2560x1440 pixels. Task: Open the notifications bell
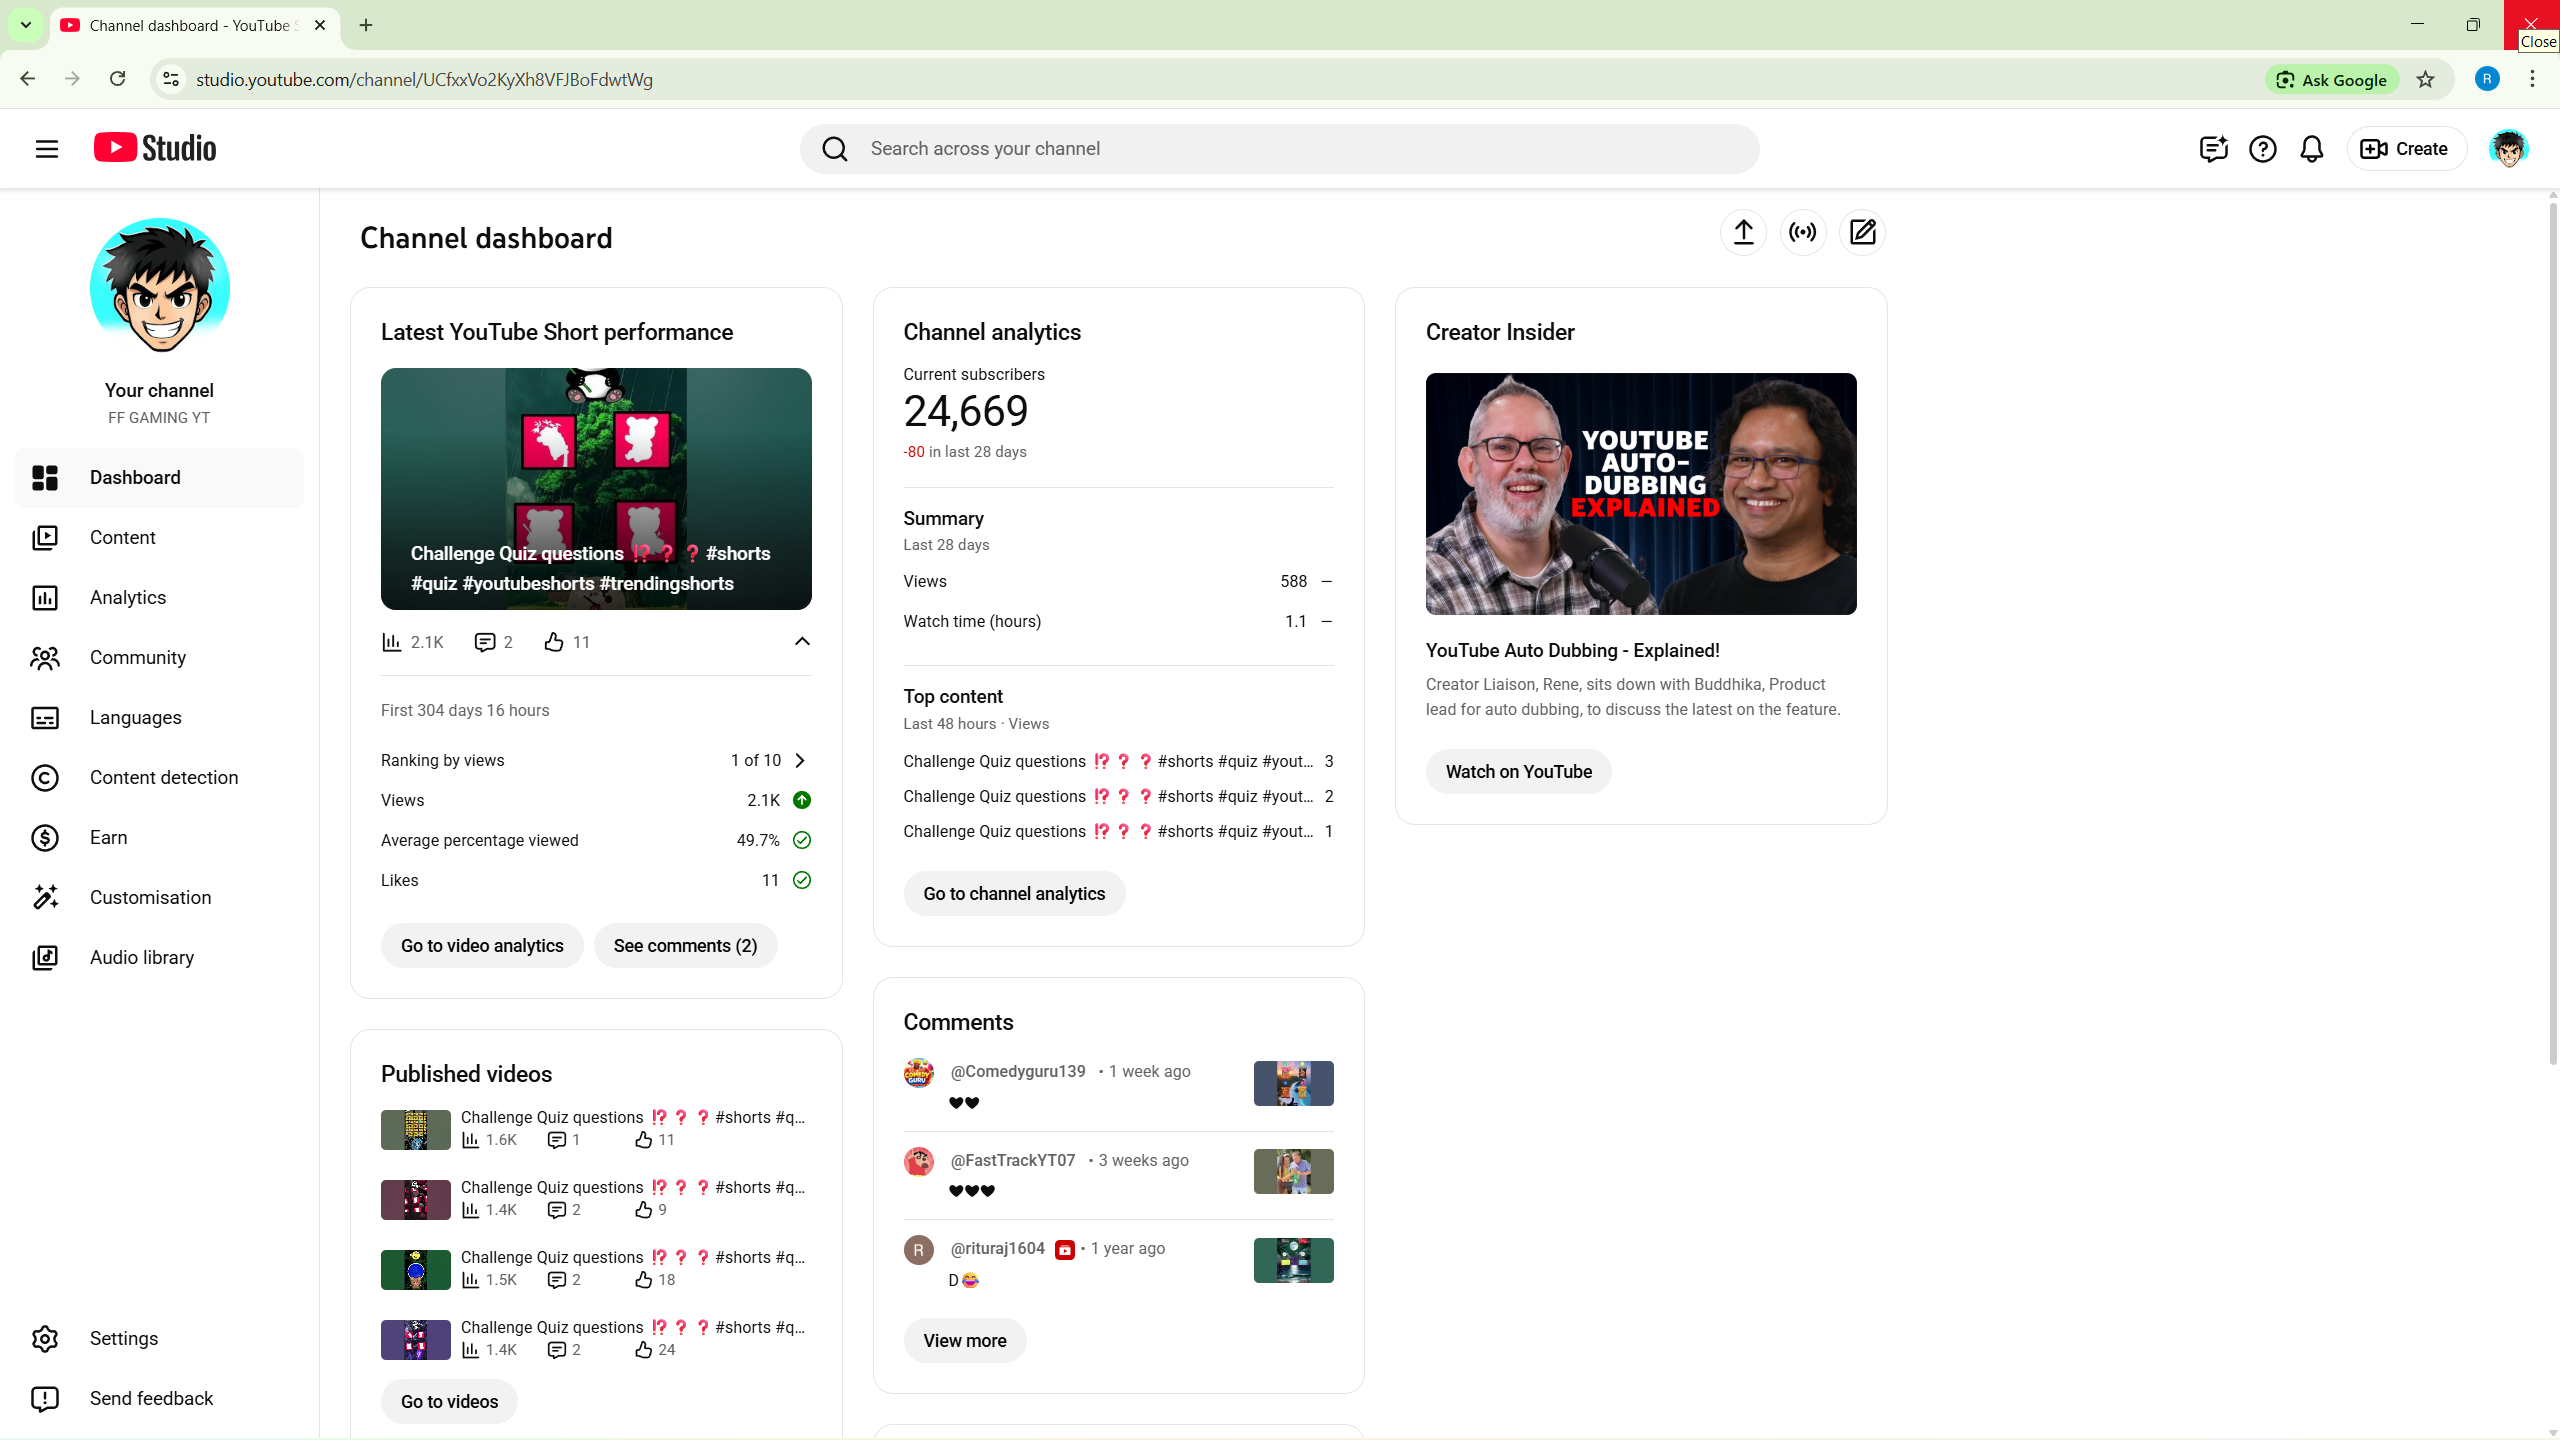click(x=2311, y=149)
